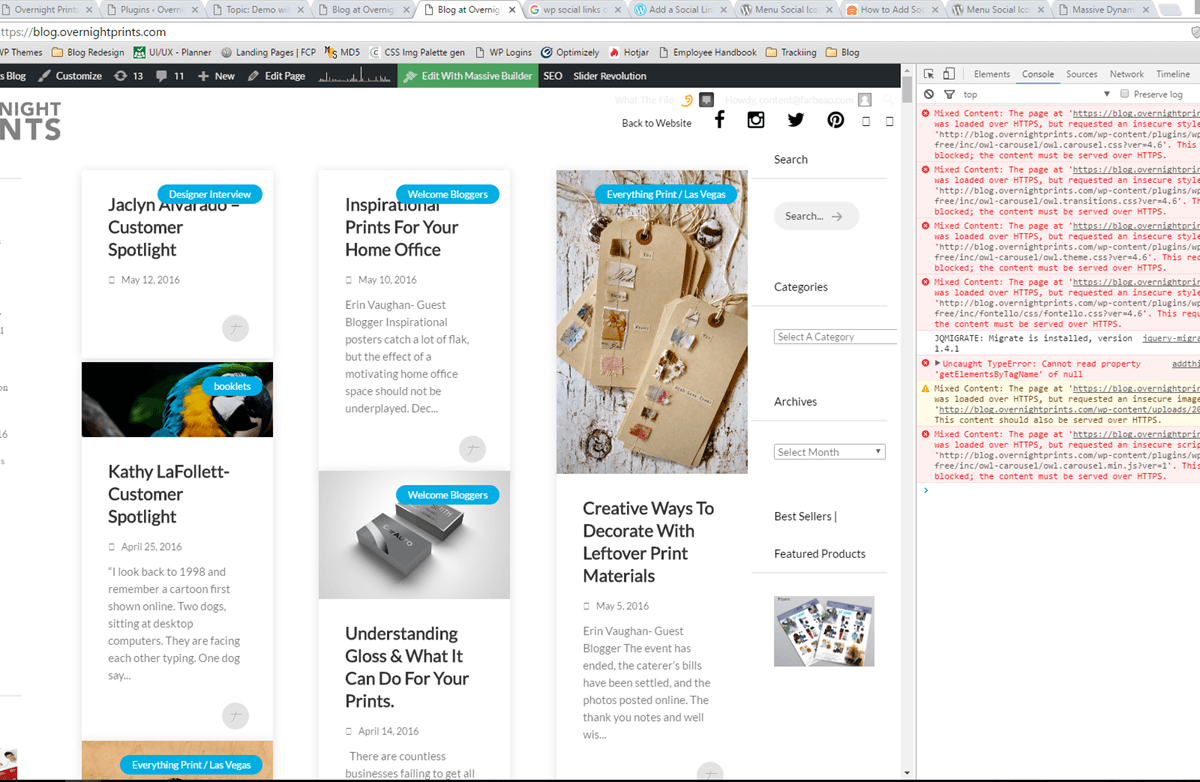Click the console filter funnel icon
Image resolution: width=1200 pixels, height=782 pixels.
tap(949, 94)
